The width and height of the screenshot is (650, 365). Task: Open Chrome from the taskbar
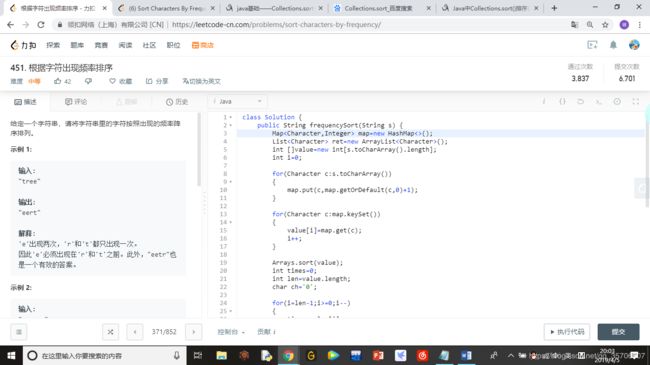click(288, 355)
